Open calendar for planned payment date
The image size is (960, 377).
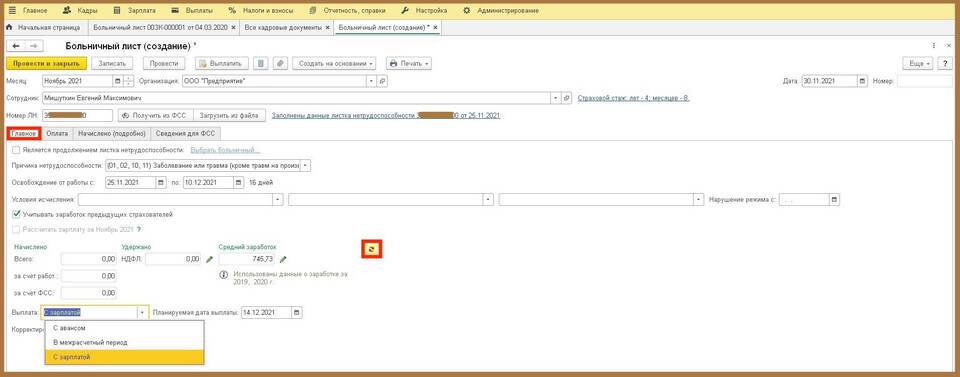click(x=297, y=312)
